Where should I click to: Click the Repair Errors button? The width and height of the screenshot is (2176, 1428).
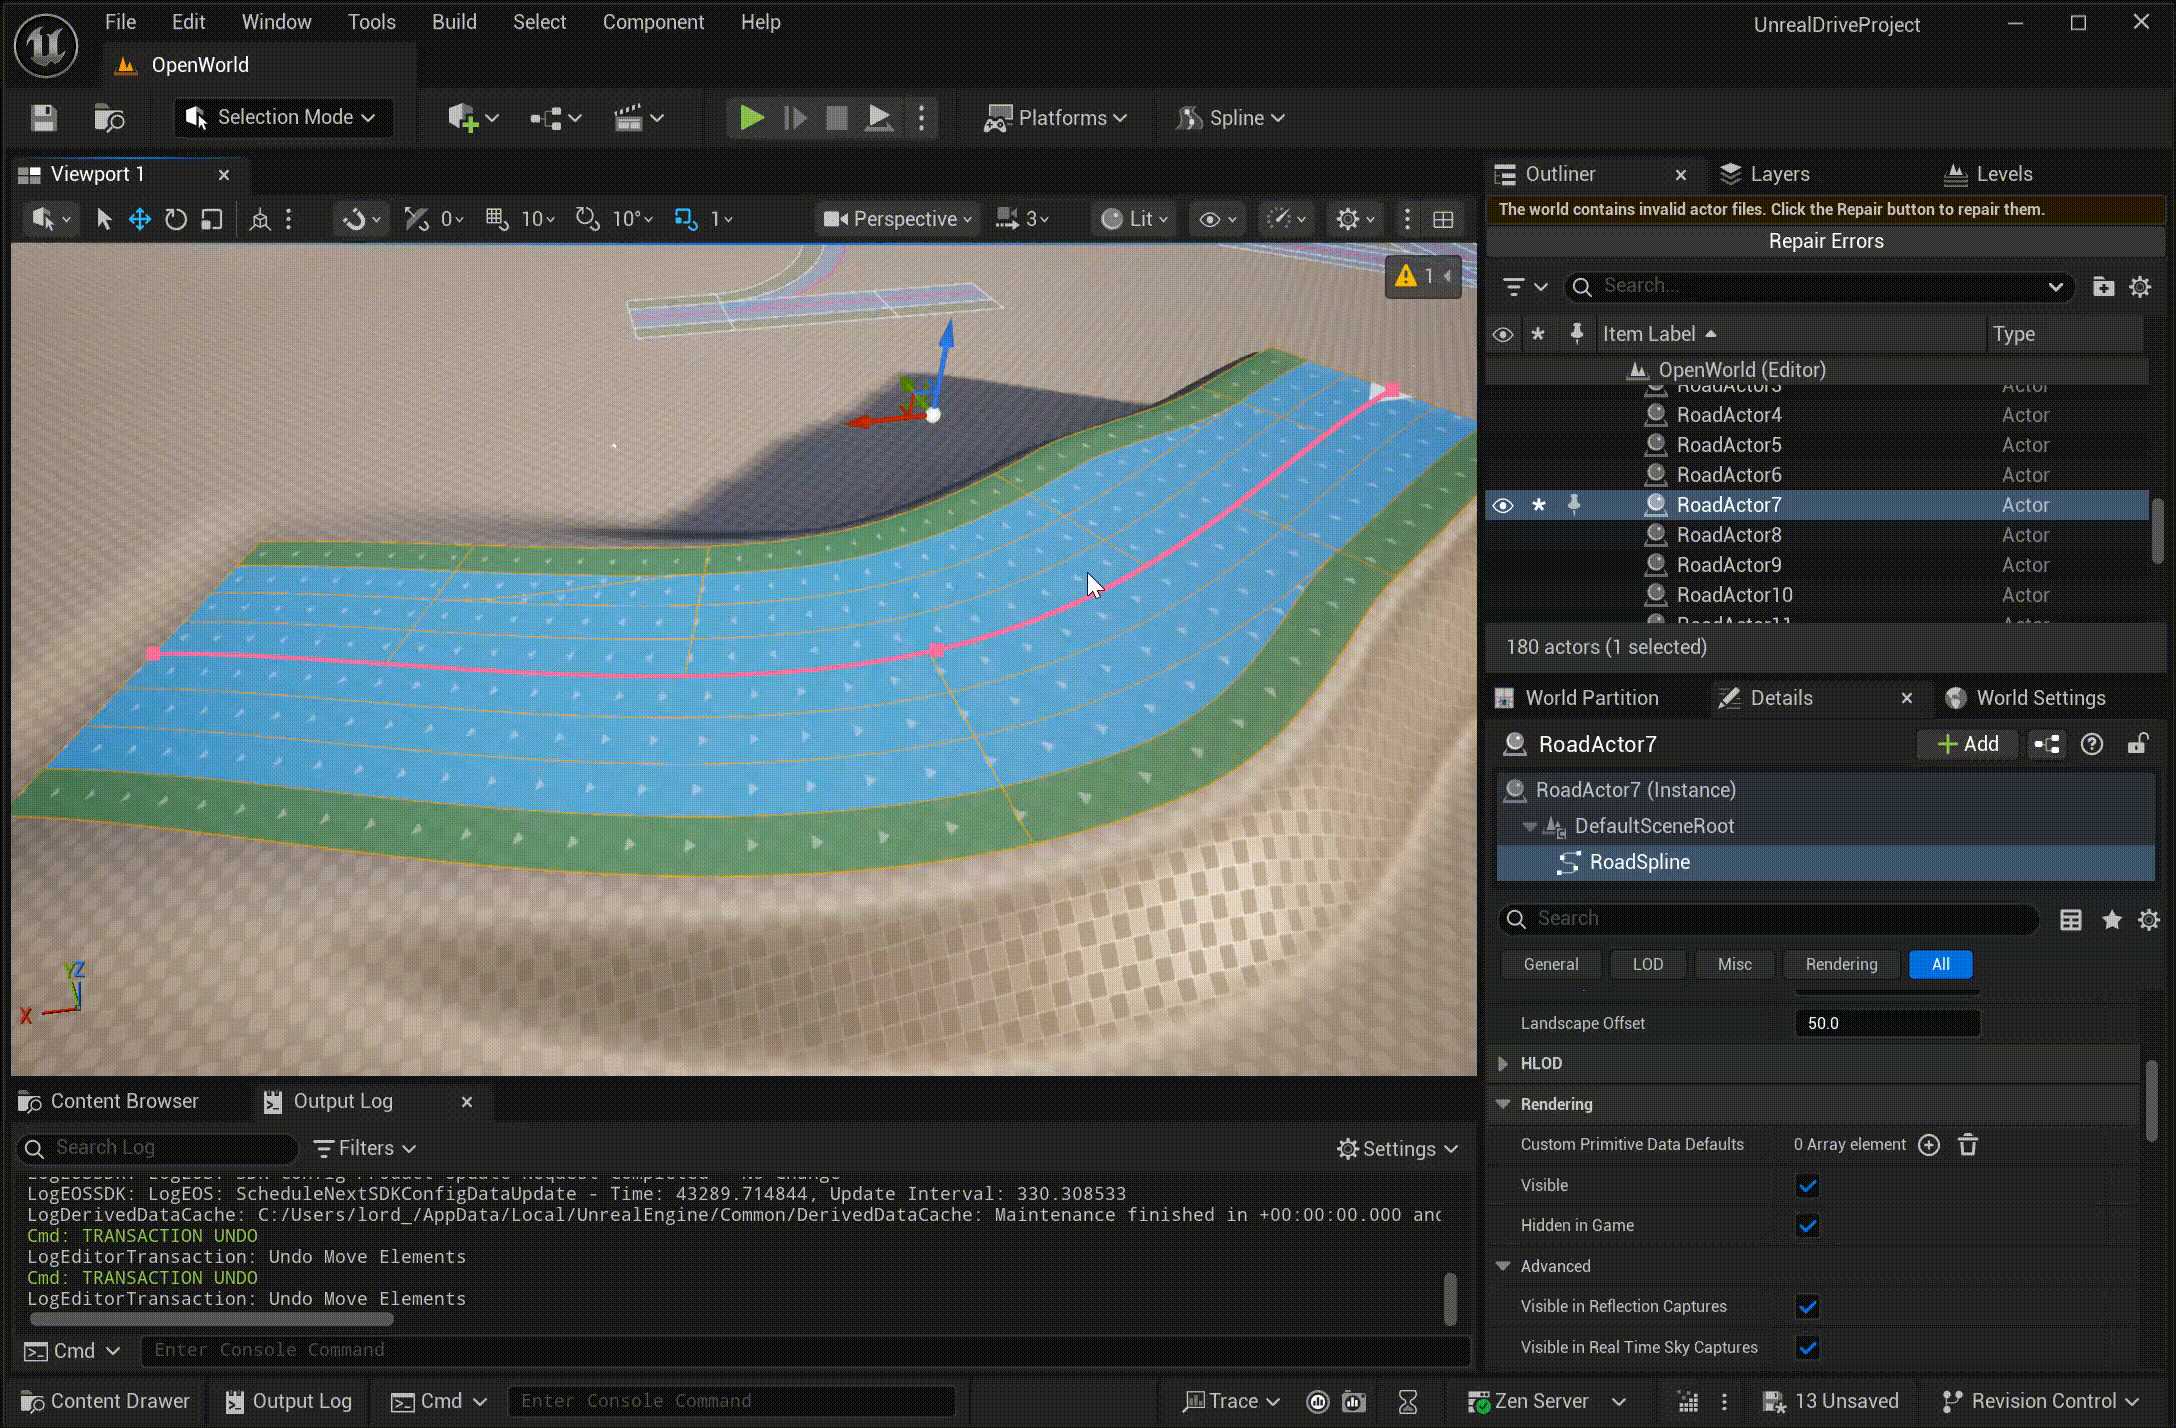point(1826,241)
